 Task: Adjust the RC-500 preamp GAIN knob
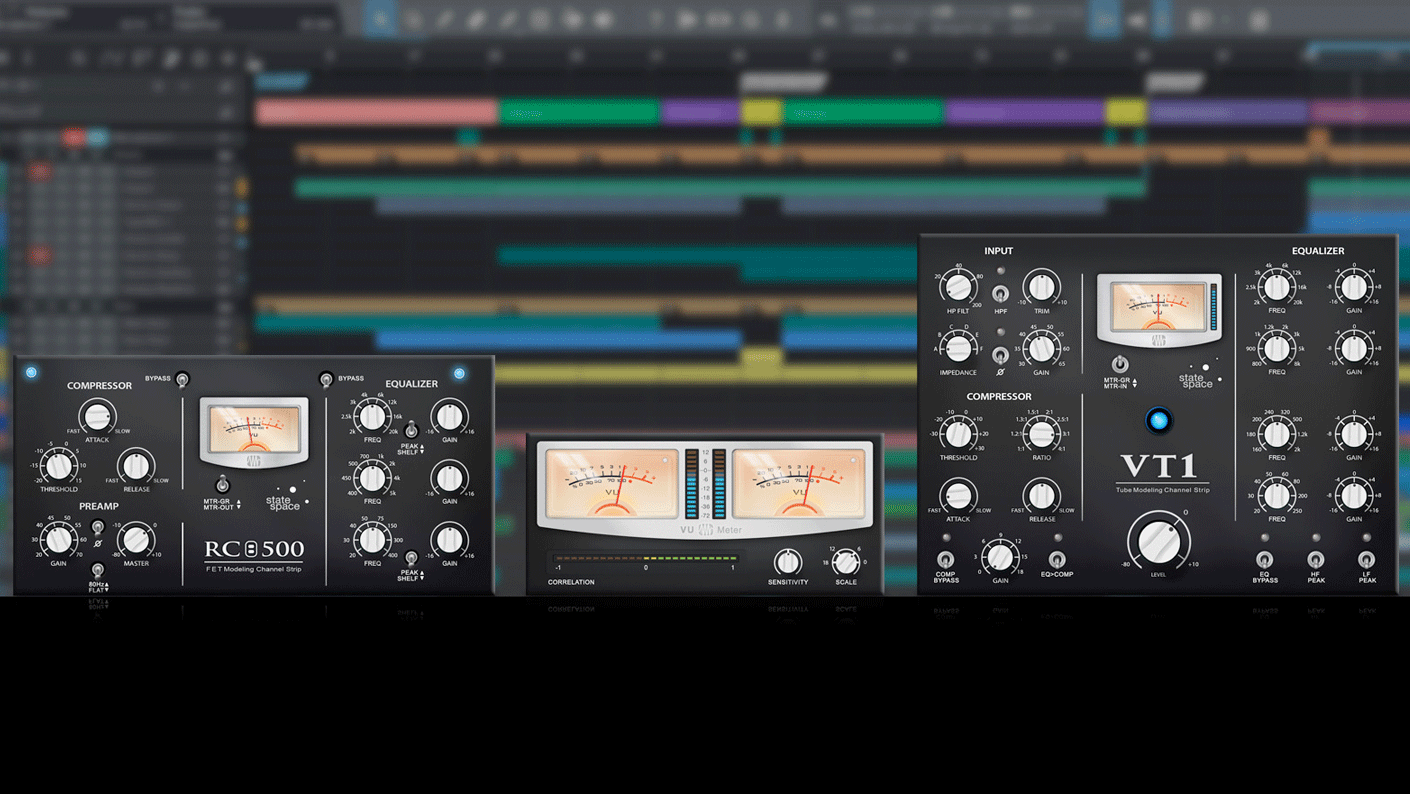59,540
